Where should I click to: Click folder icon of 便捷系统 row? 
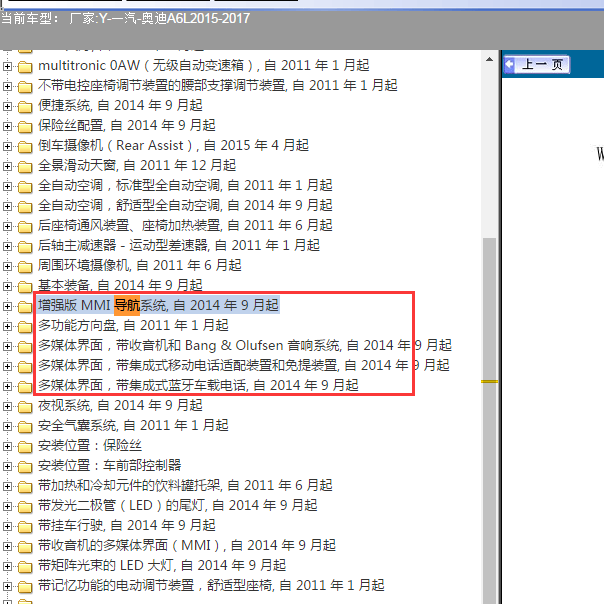(25, 106)
